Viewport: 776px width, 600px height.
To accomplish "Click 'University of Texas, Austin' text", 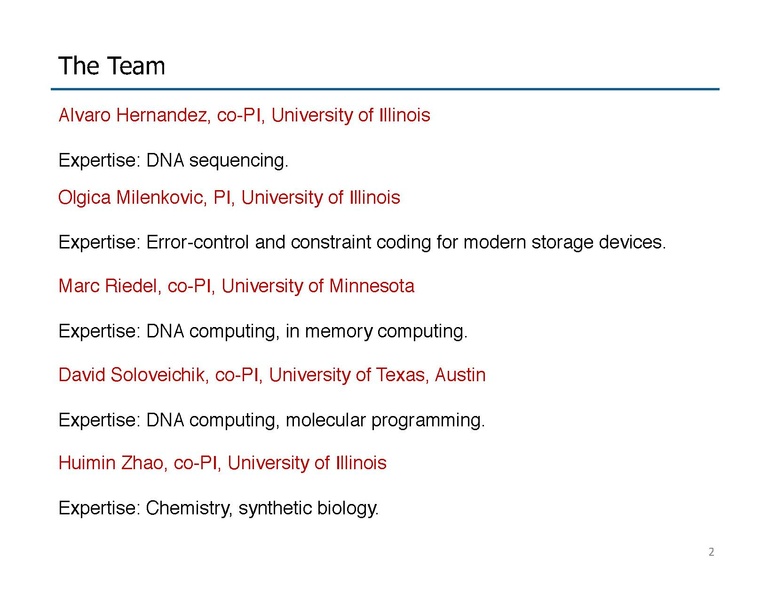I will 377,375.
